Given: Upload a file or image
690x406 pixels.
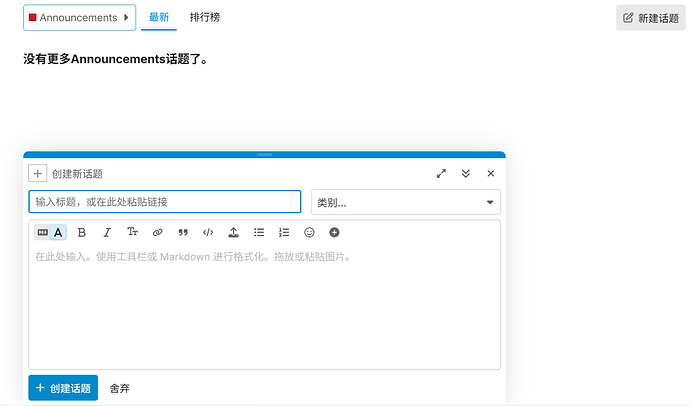Looking at the screenshot, I should [233, 232].
